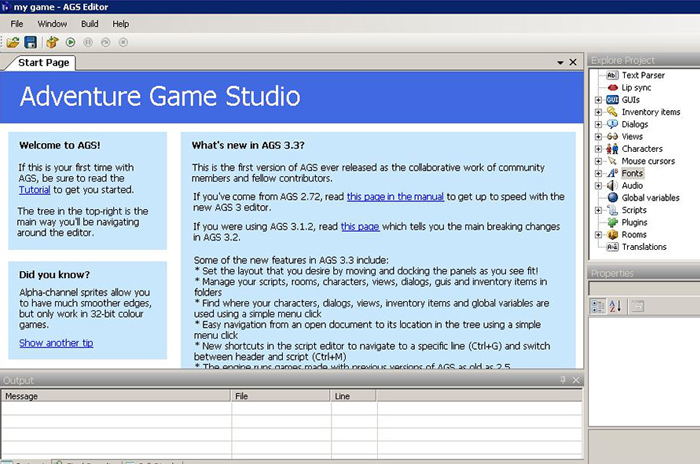The width and height of the screenshot is (700, 464).
Task: Expand the Audio tree node
Action: click(x=598, y=185)
